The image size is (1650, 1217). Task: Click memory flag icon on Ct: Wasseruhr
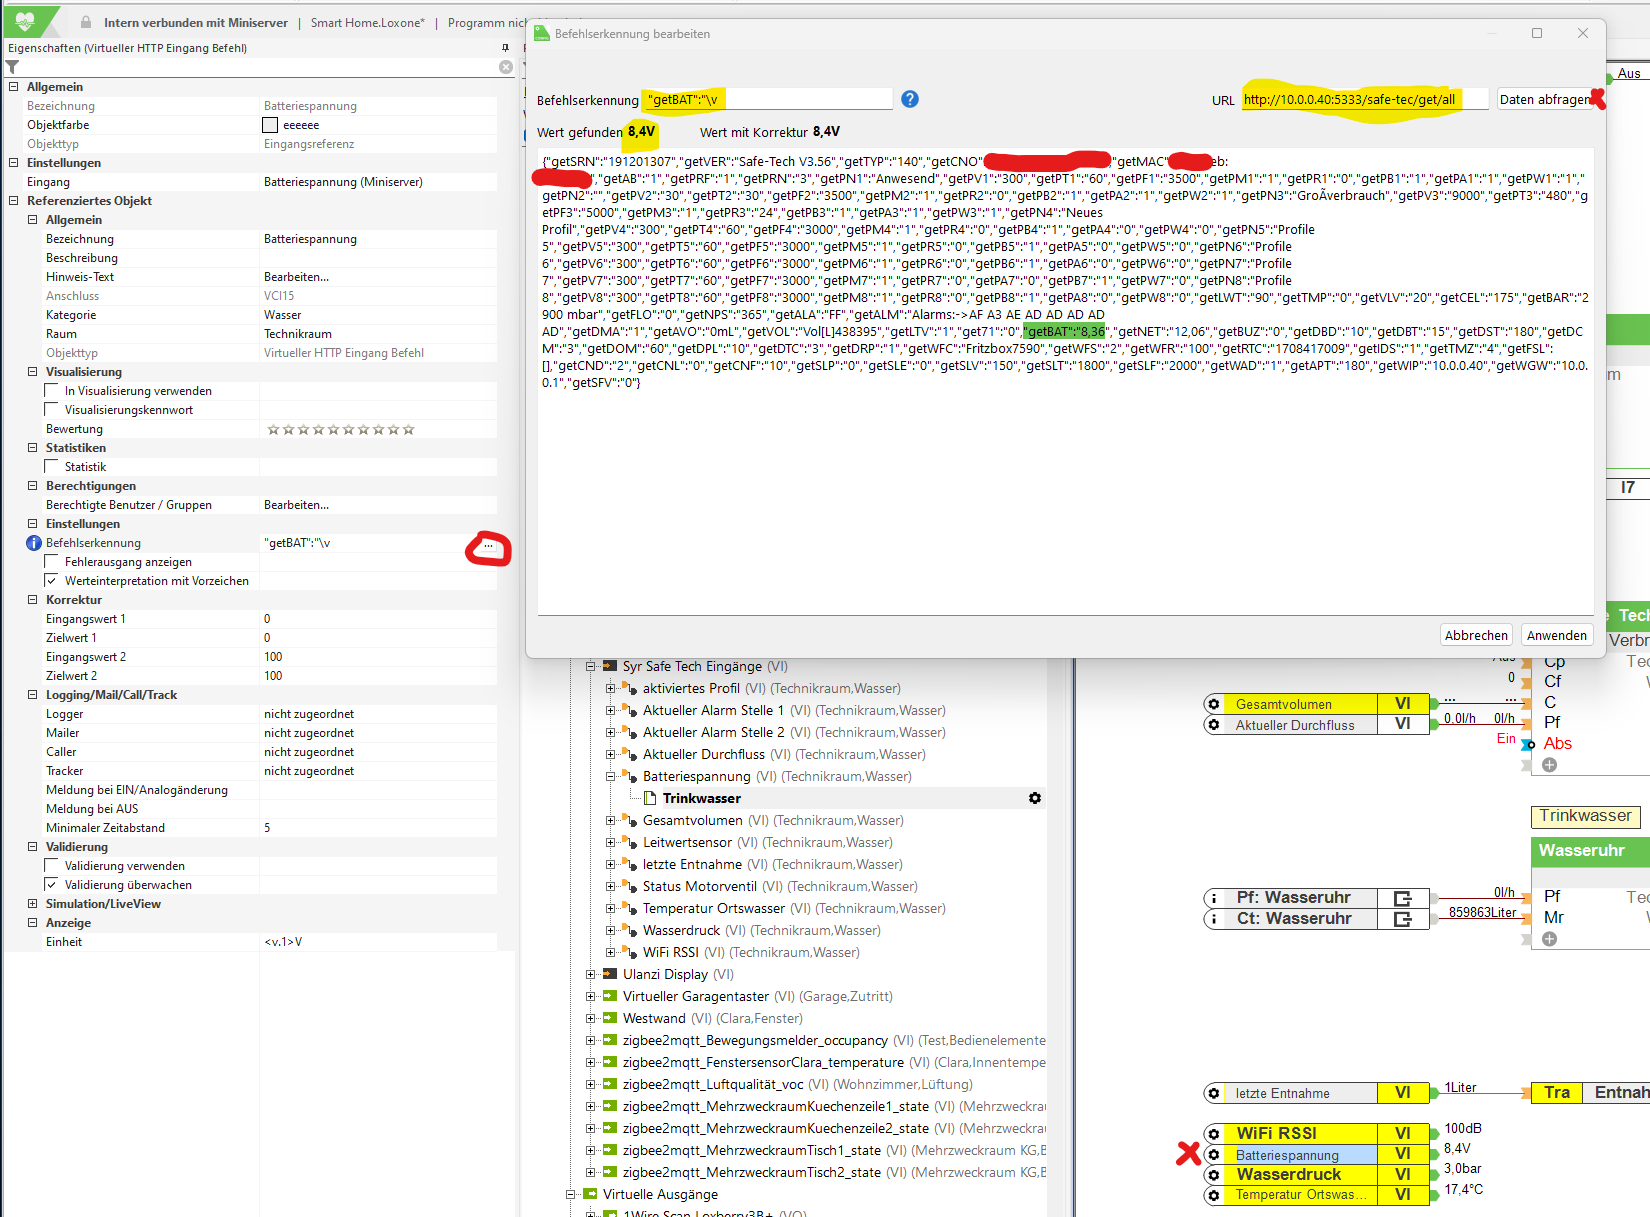point(1403,919)
